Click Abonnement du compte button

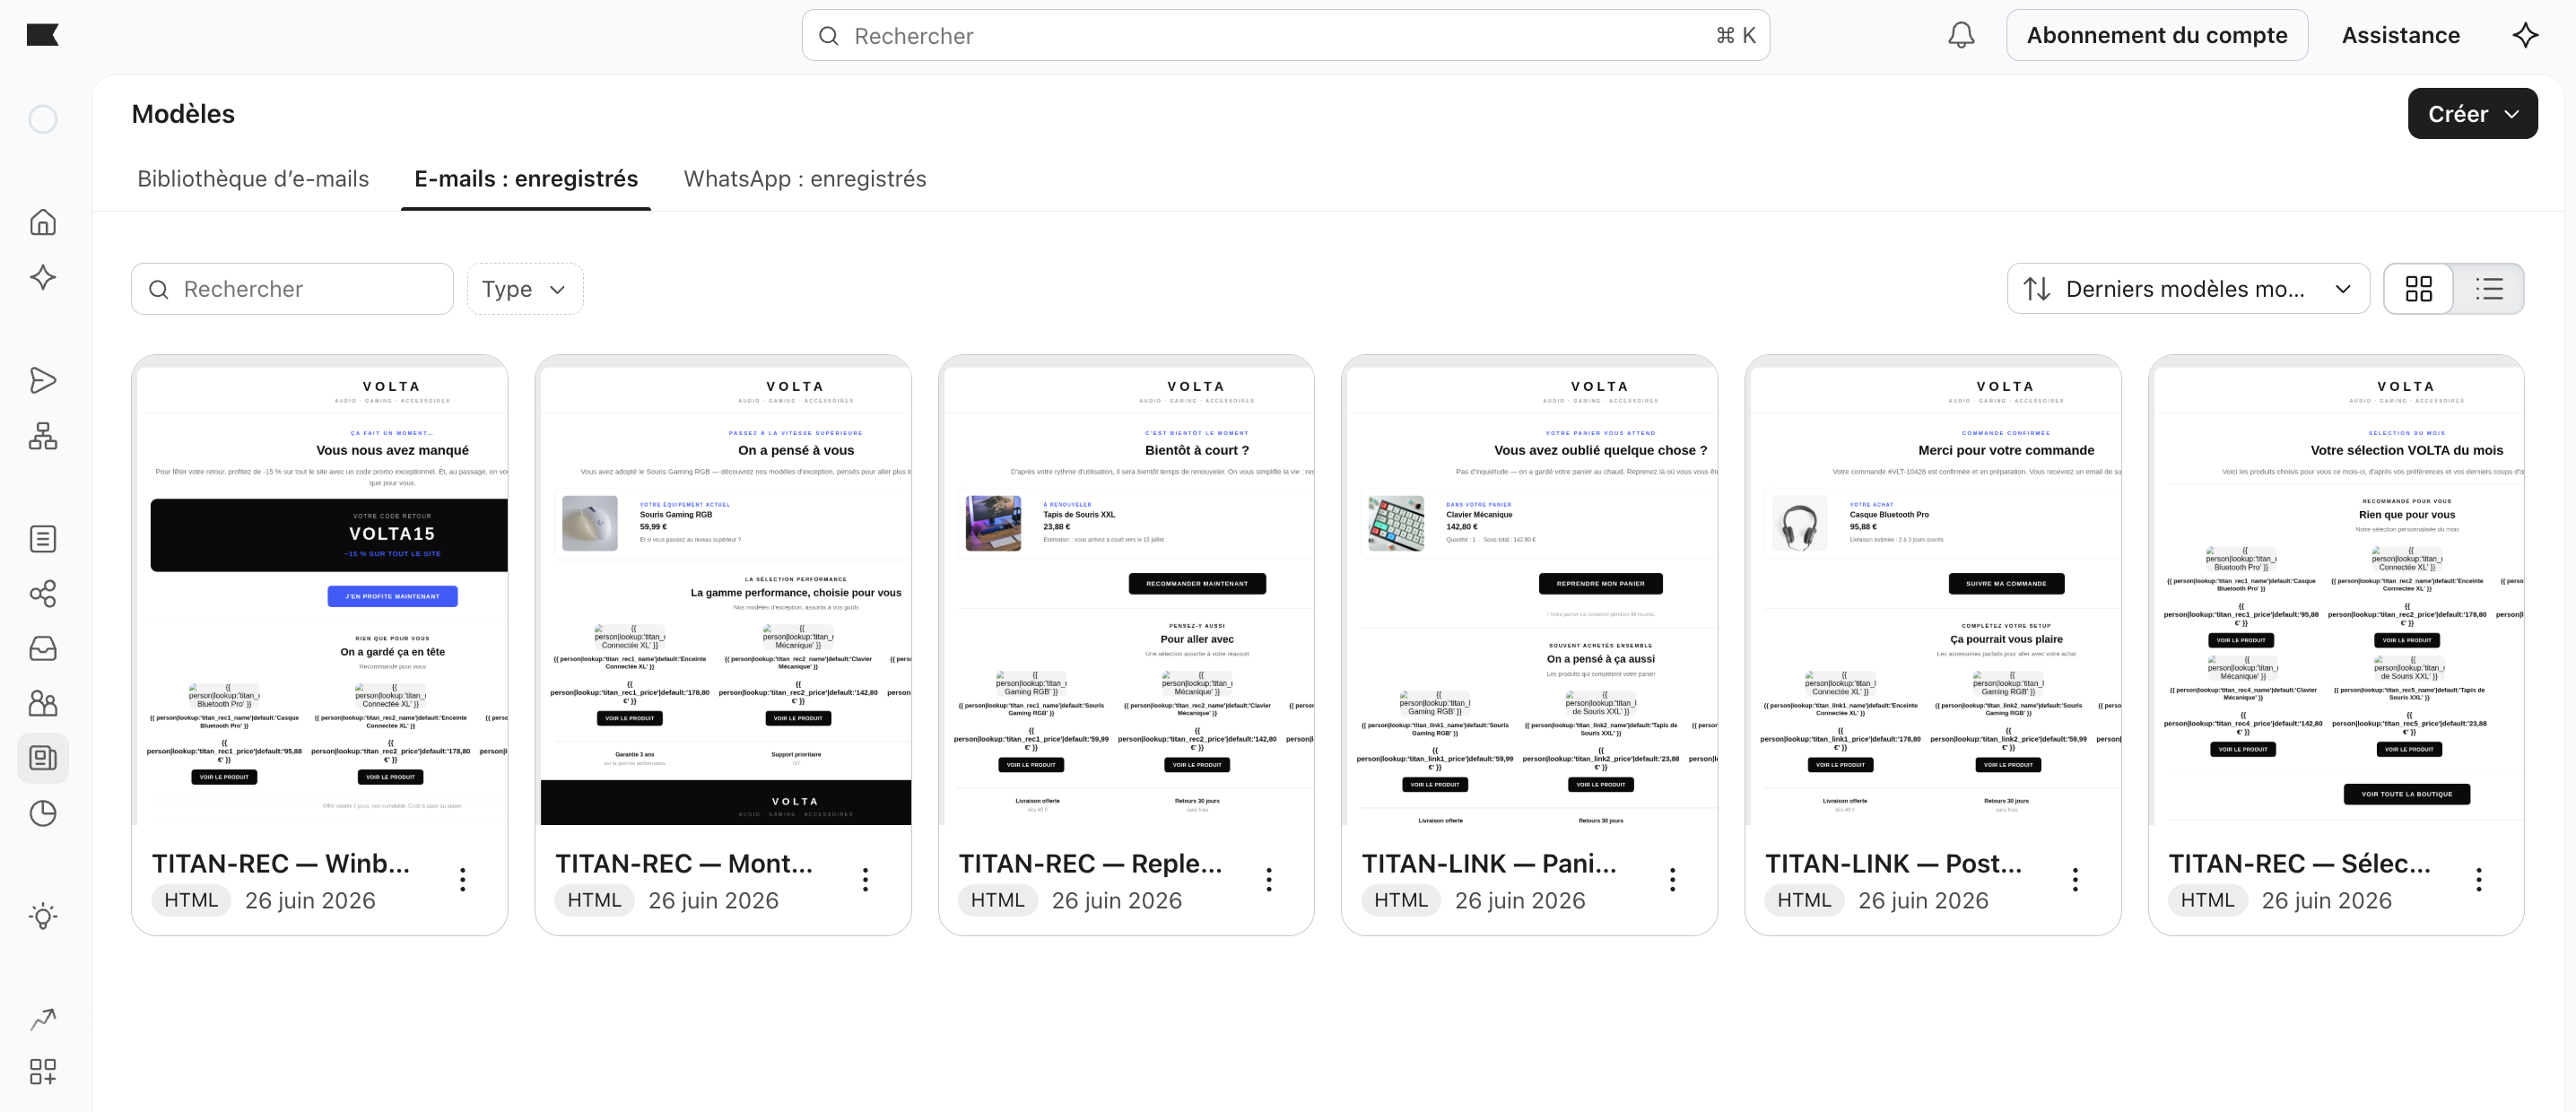point(2157,35)
